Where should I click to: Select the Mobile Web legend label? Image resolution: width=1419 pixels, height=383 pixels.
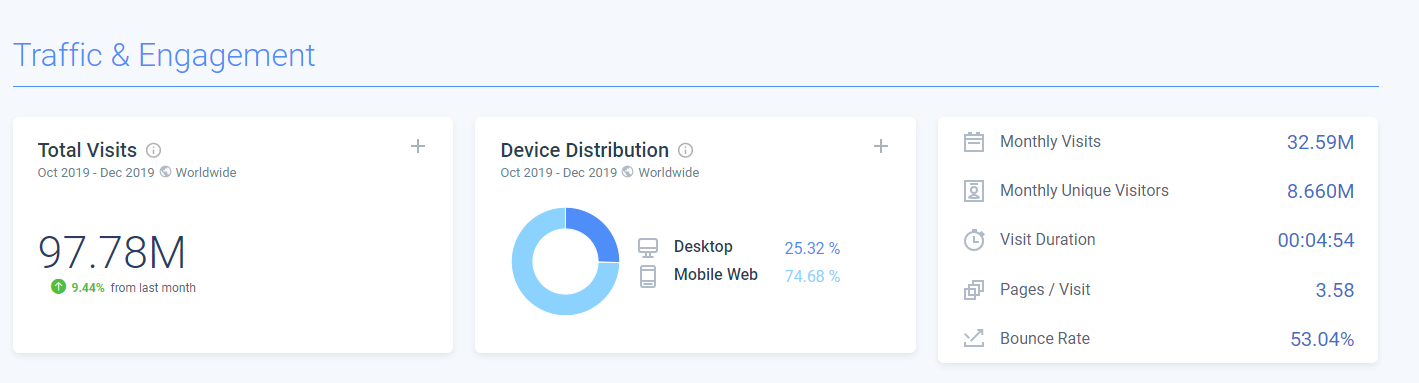[716, 274]
